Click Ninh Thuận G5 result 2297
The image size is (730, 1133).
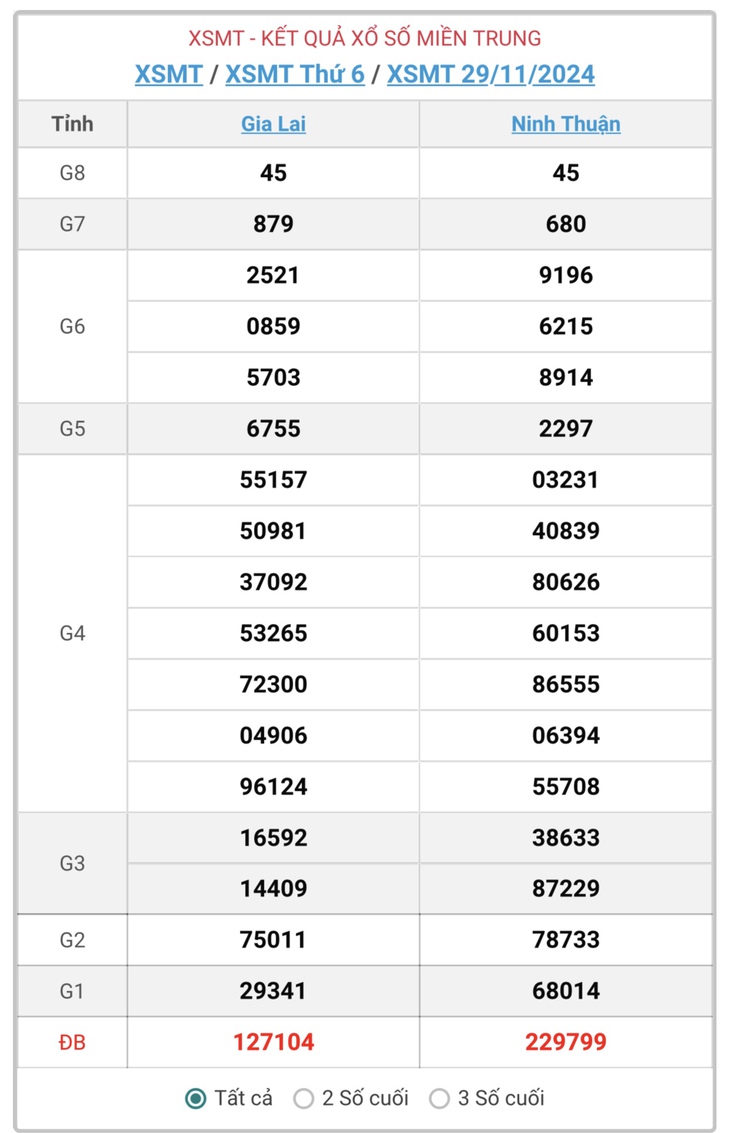click(x=566, y=428)
